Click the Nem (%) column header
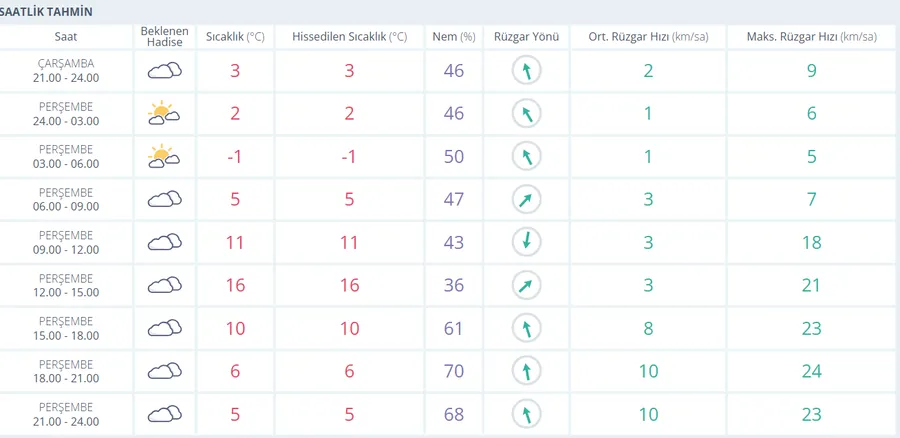 453,37
